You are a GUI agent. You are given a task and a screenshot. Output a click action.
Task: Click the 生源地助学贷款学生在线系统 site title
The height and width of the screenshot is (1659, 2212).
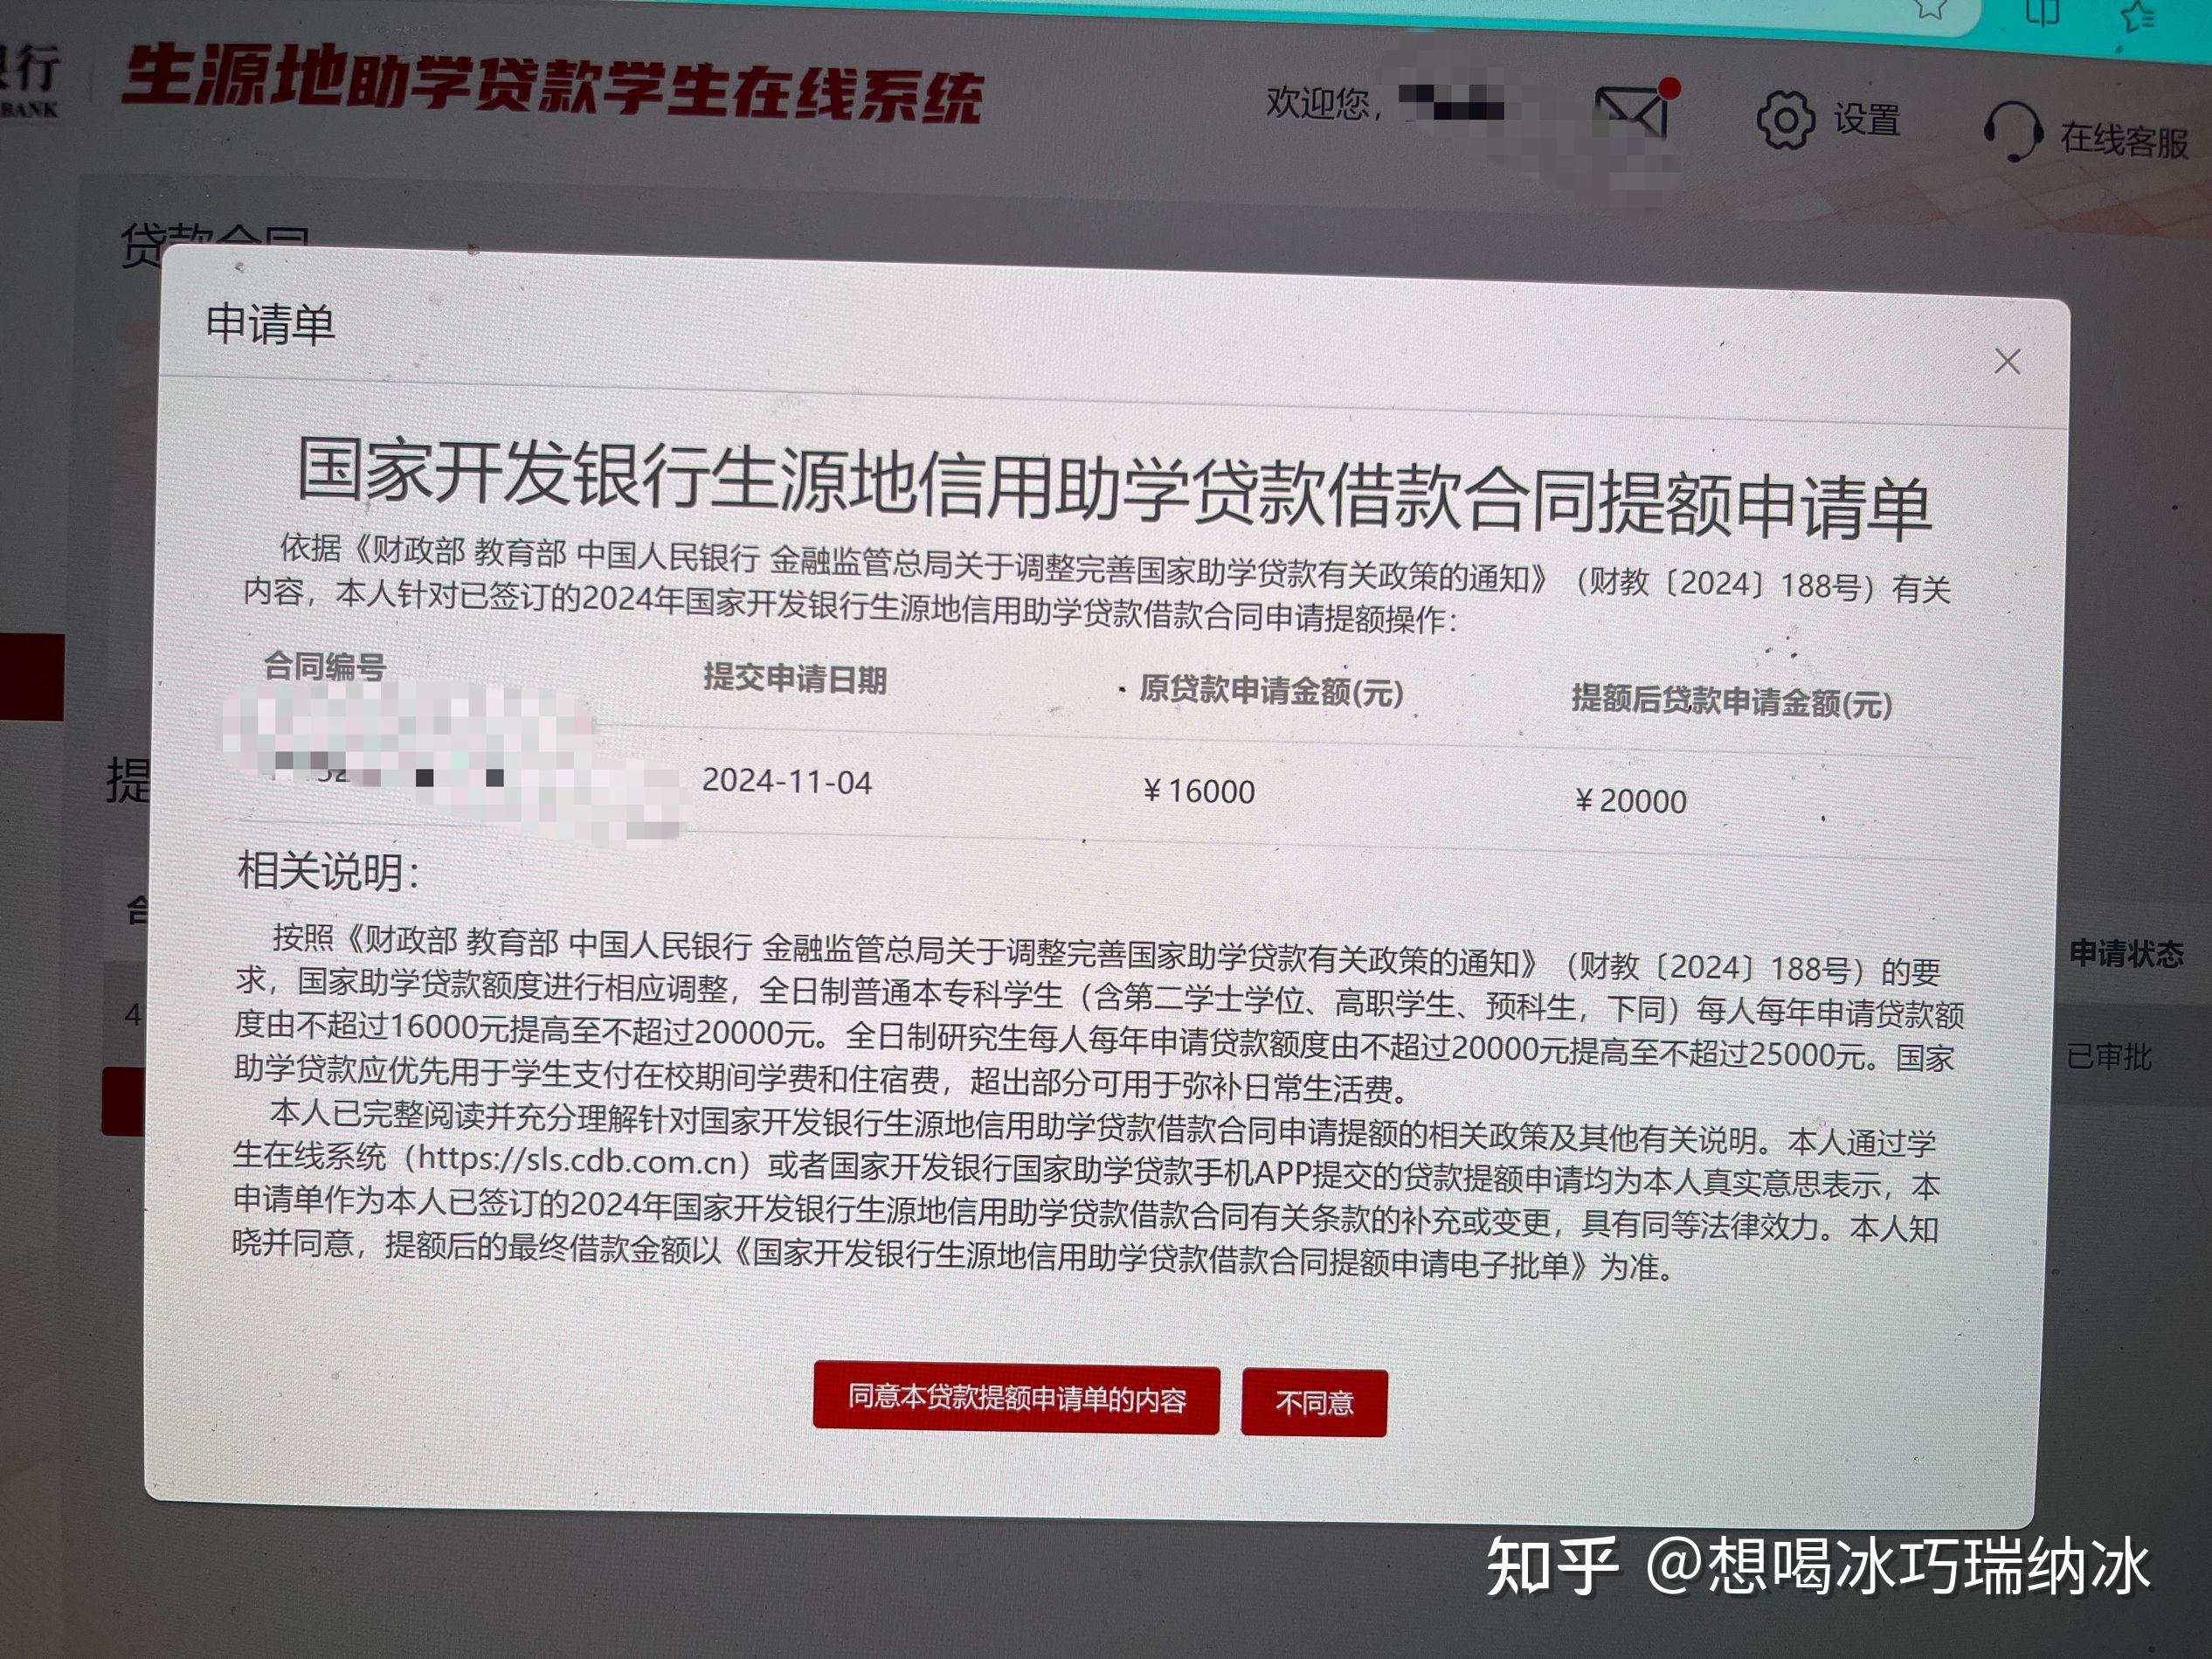(553, 86)
